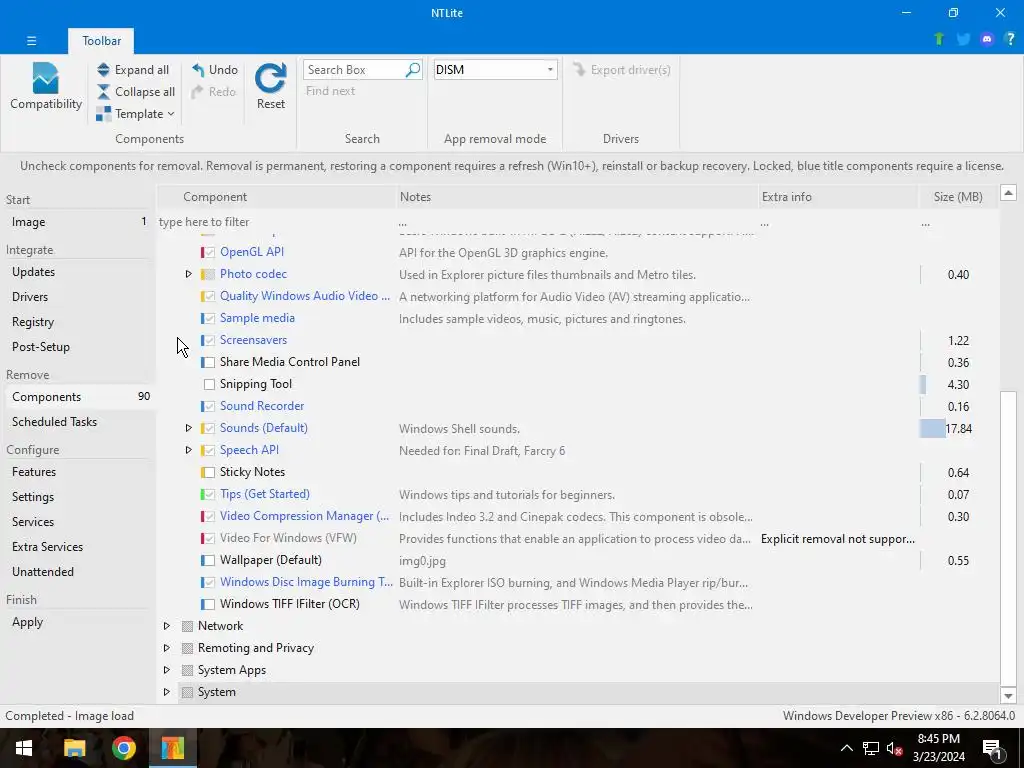Open the DISM app removal mode dropdown
This screenshot has width=1024, height=768.
(496, 69)
